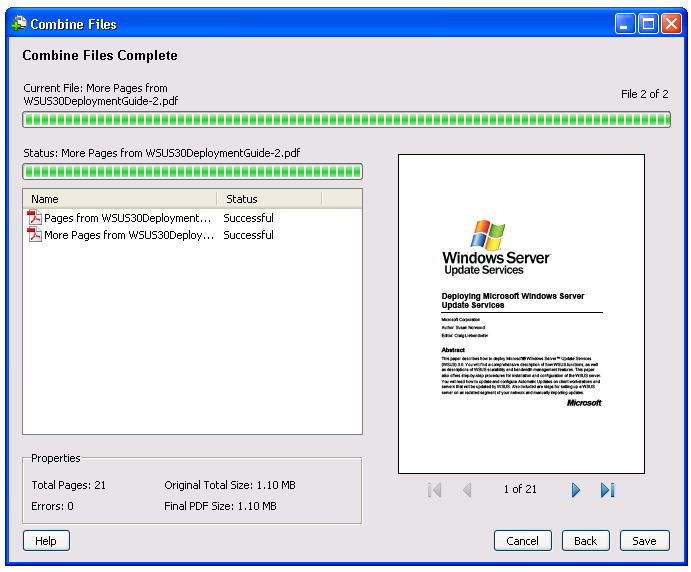Go to the previous preview page
The height and width of the screenshot is (572, 691).
pyautogui.click(x=468, y=490)
